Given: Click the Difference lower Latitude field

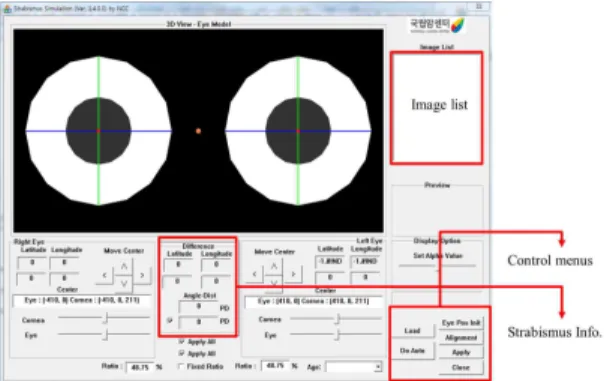Looking at the screenshot, I should coord(178,282).
